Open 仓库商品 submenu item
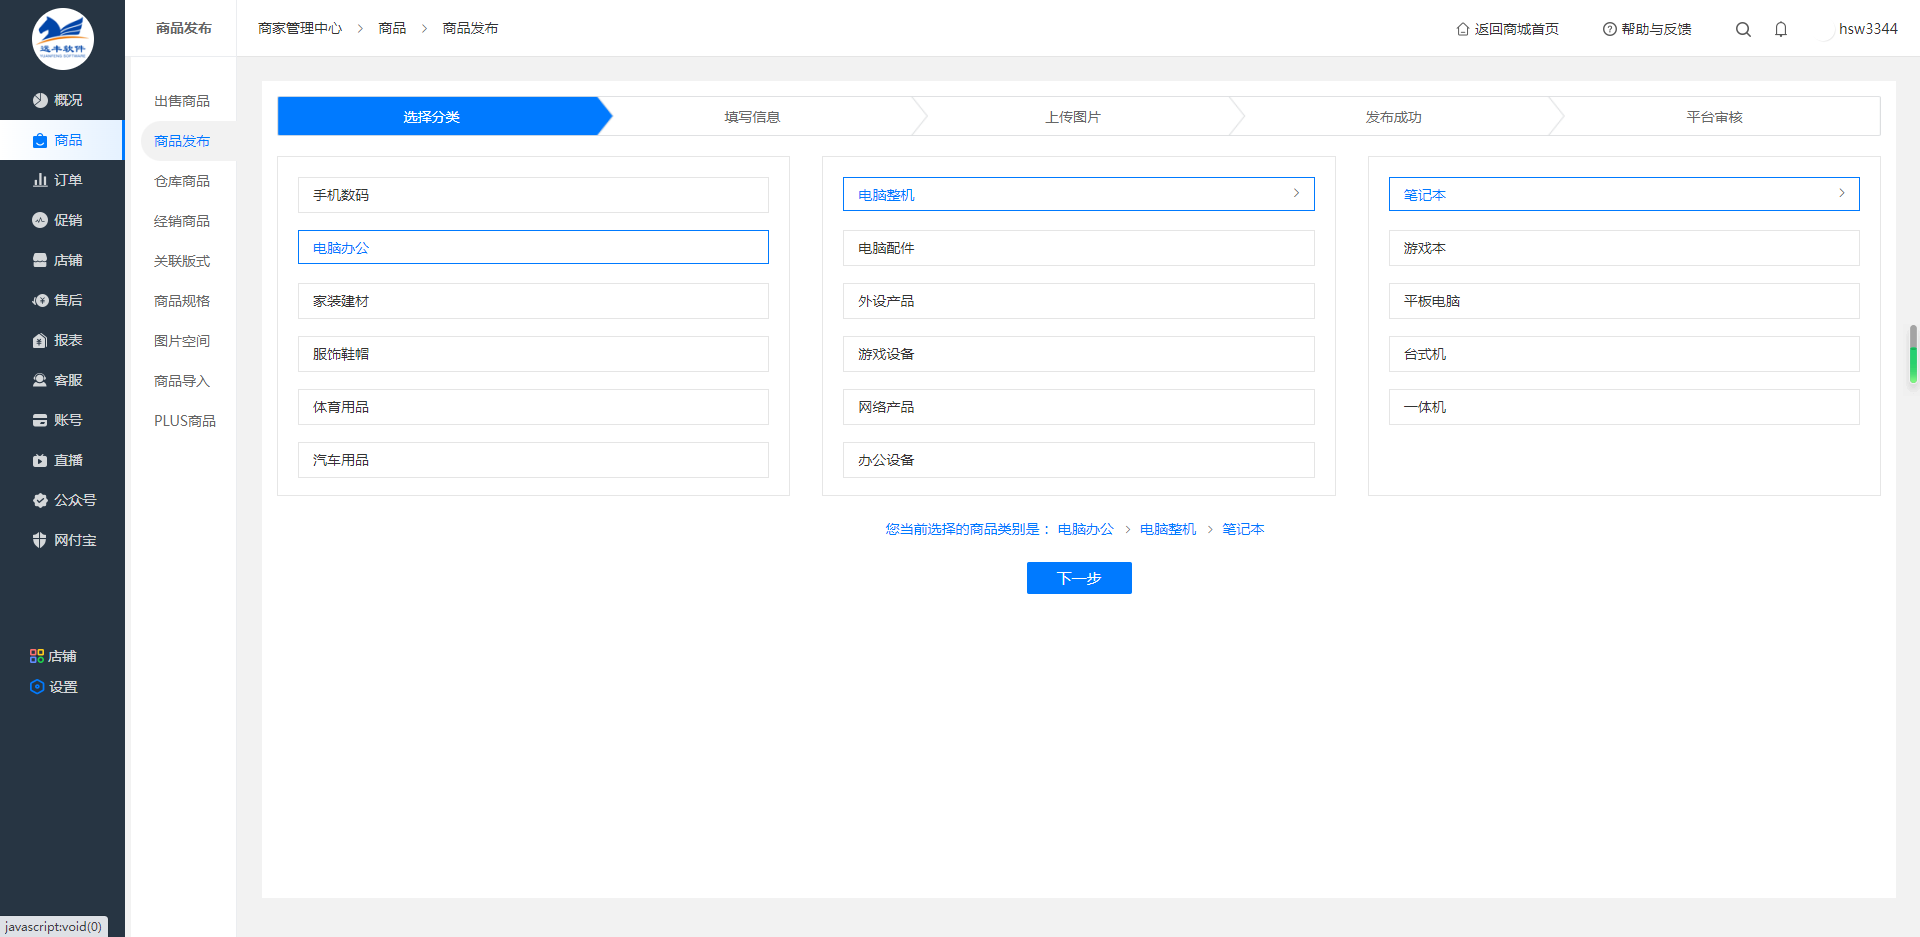 point(182,181)
